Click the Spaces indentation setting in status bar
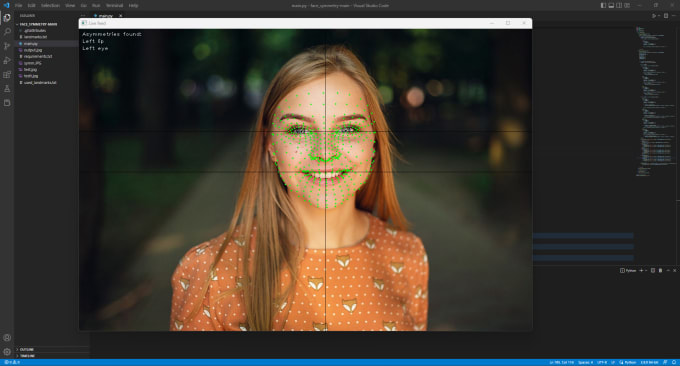Image resolution: width=680 pixels, height=366 pixels. click(x=585, y=362)
